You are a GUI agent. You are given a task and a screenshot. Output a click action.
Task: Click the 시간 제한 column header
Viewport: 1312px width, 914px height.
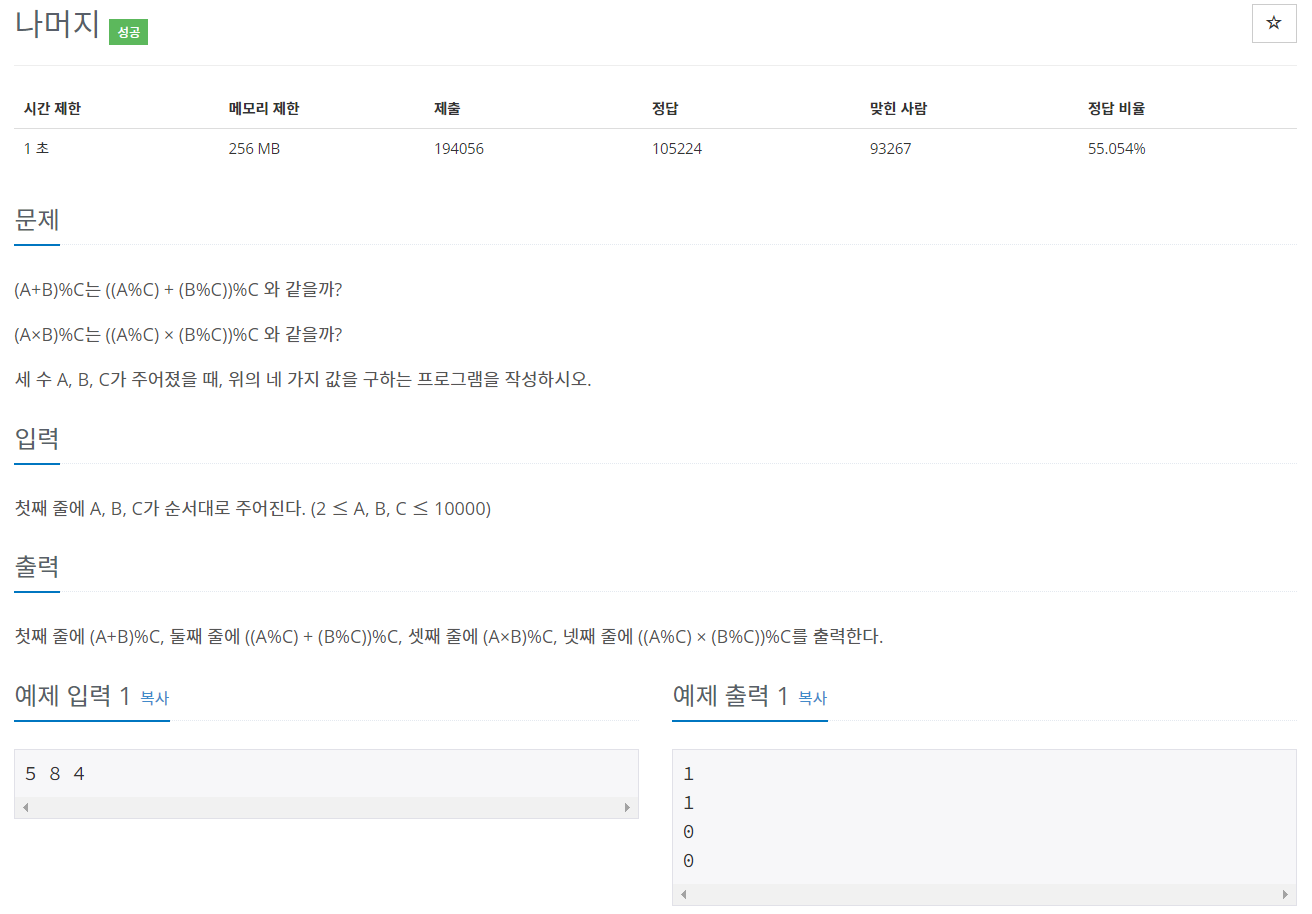tap(52, 109)
